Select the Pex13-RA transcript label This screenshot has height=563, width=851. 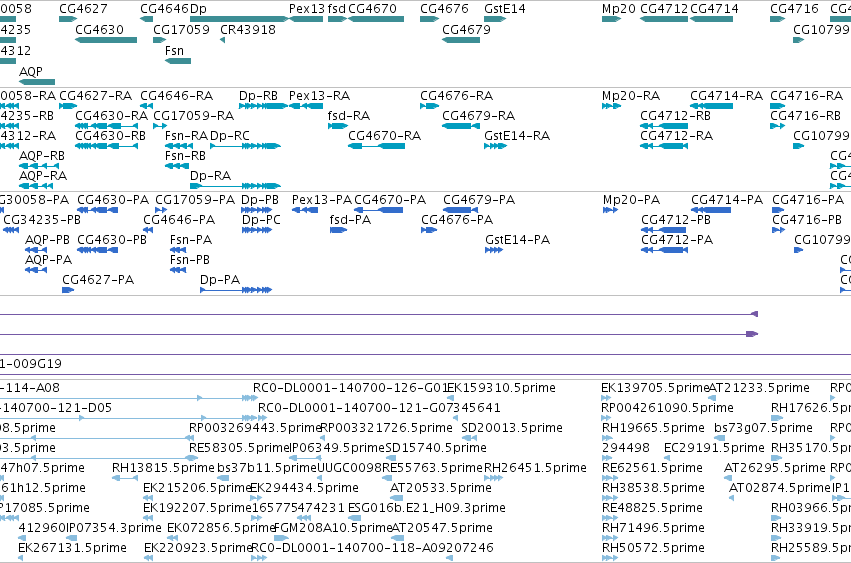(x=319, y=96)
